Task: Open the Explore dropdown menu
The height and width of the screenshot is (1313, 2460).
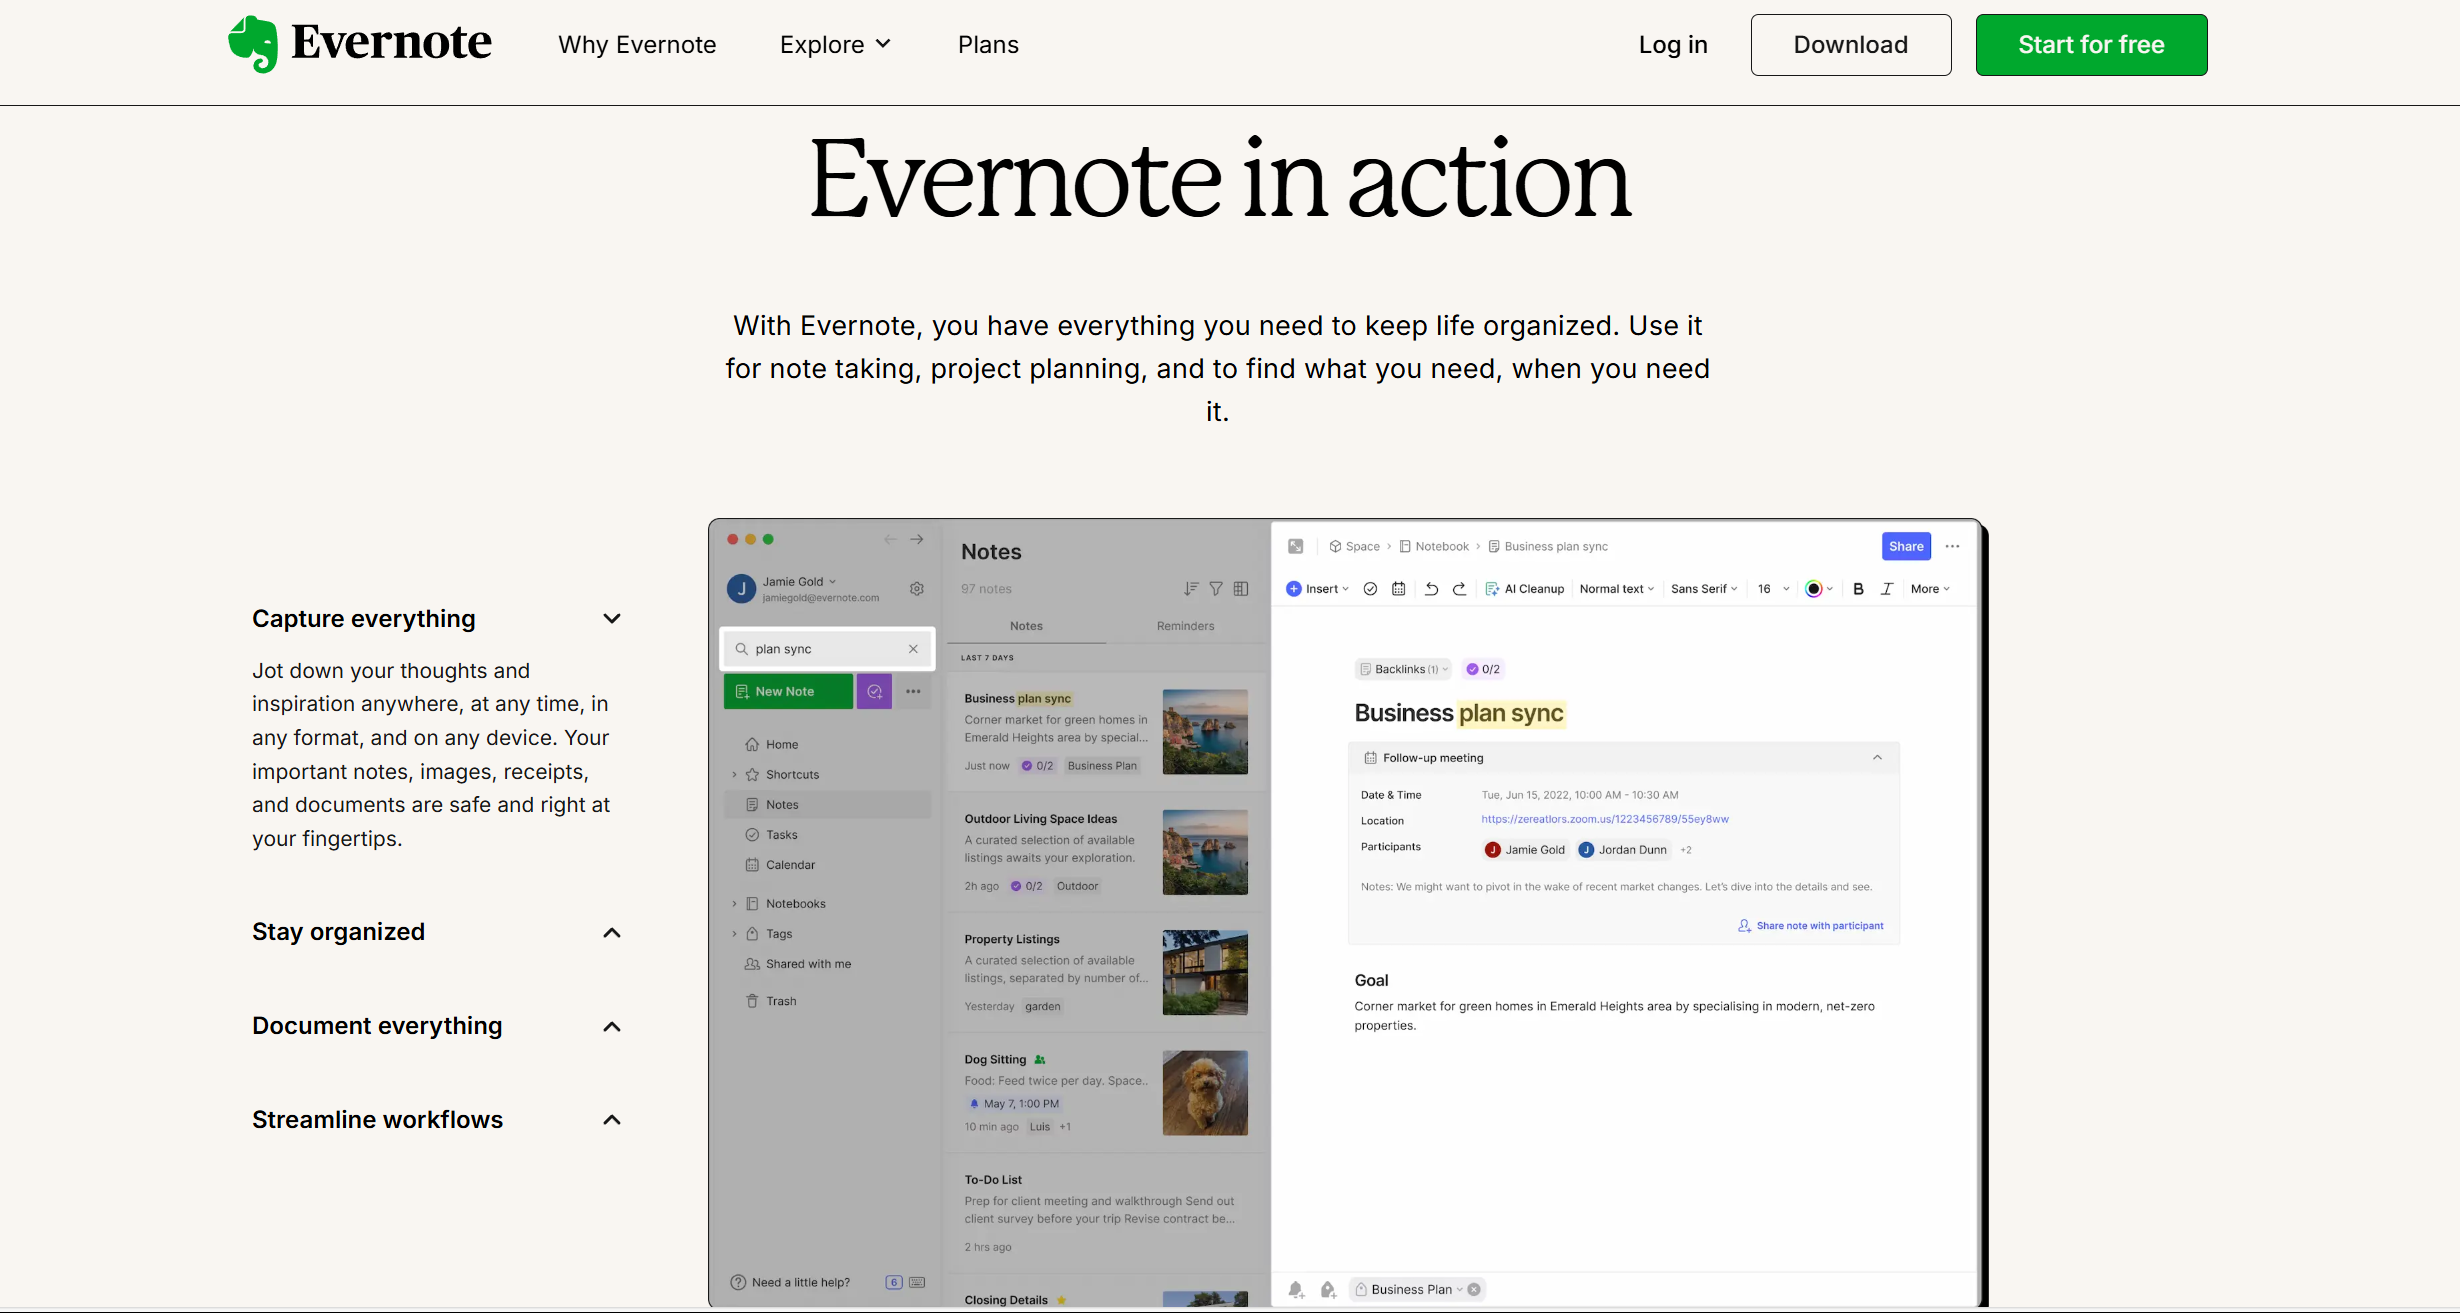Action: point(836,45)
